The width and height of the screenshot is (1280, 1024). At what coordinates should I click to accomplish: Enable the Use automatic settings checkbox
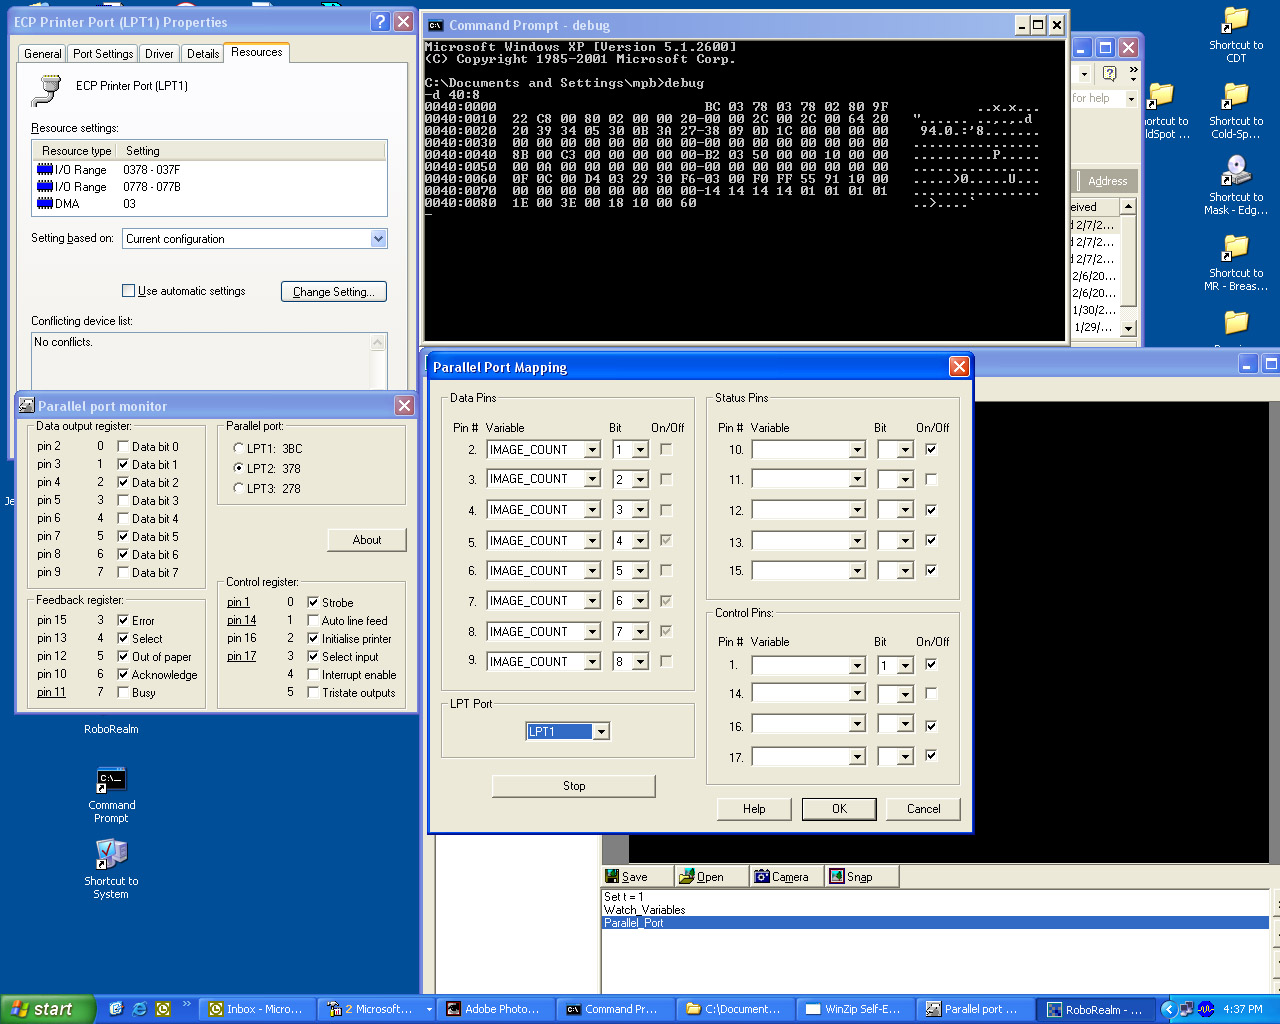pyautogui.click(x=128, y=291)
